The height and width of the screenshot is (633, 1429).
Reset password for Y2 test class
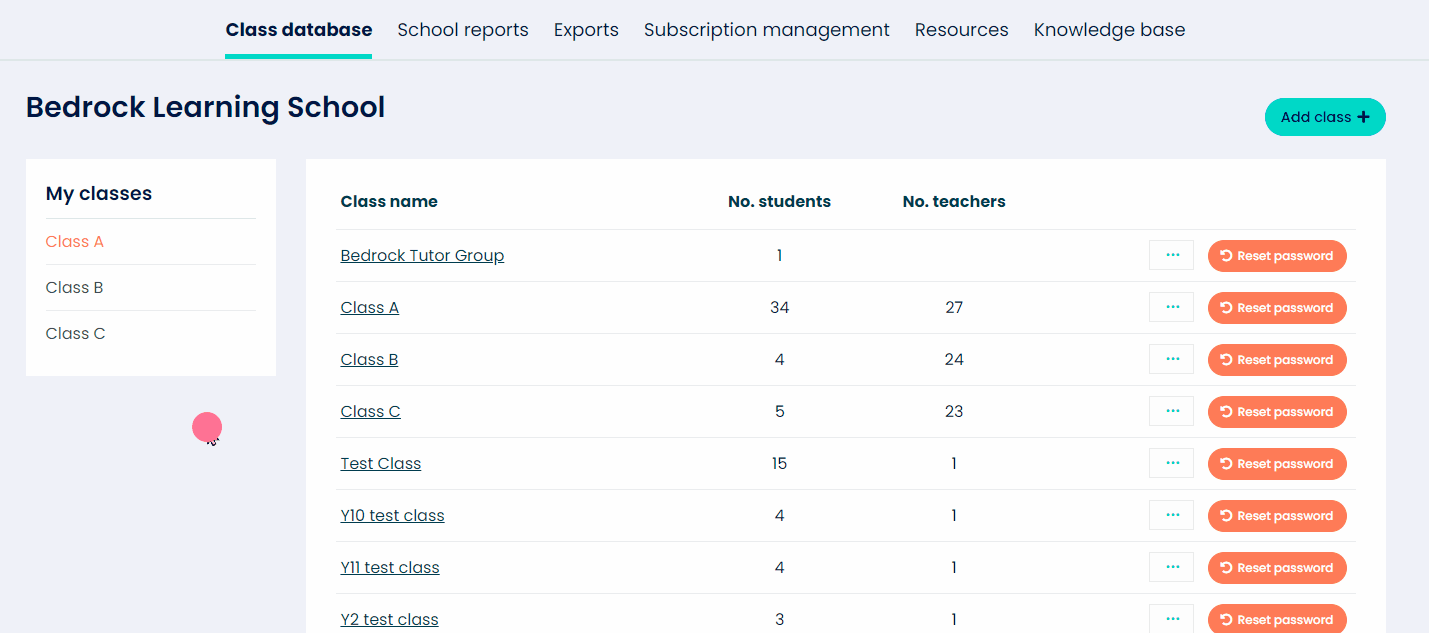click(x=1277, y=619)
